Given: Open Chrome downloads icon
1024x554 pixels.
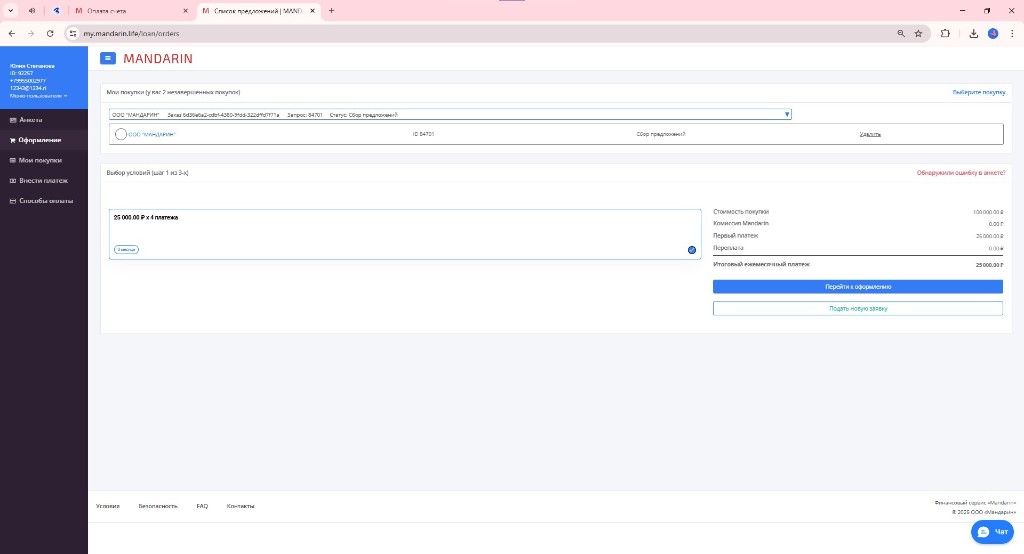Looking at the screenshot, I should [x=973, y=33].
